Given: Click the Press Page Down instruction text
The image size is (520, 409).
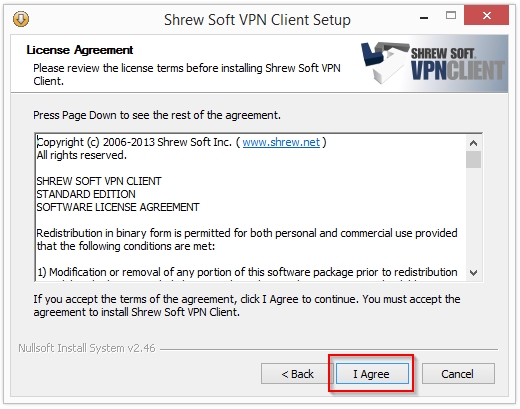Looking at the screenshot, I should click(157, 115).
